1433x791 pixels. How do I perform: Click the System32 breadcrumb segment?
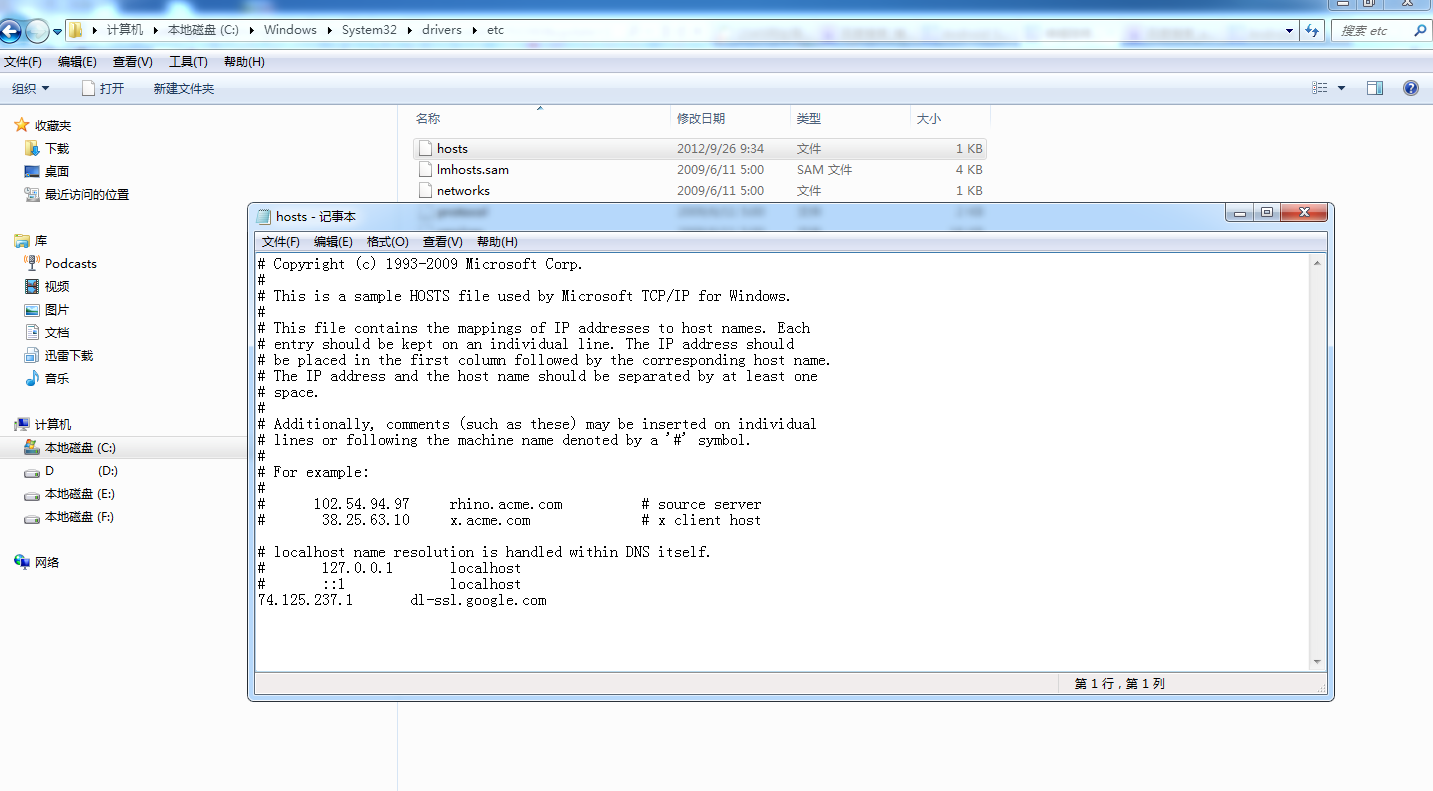point(369,30)
